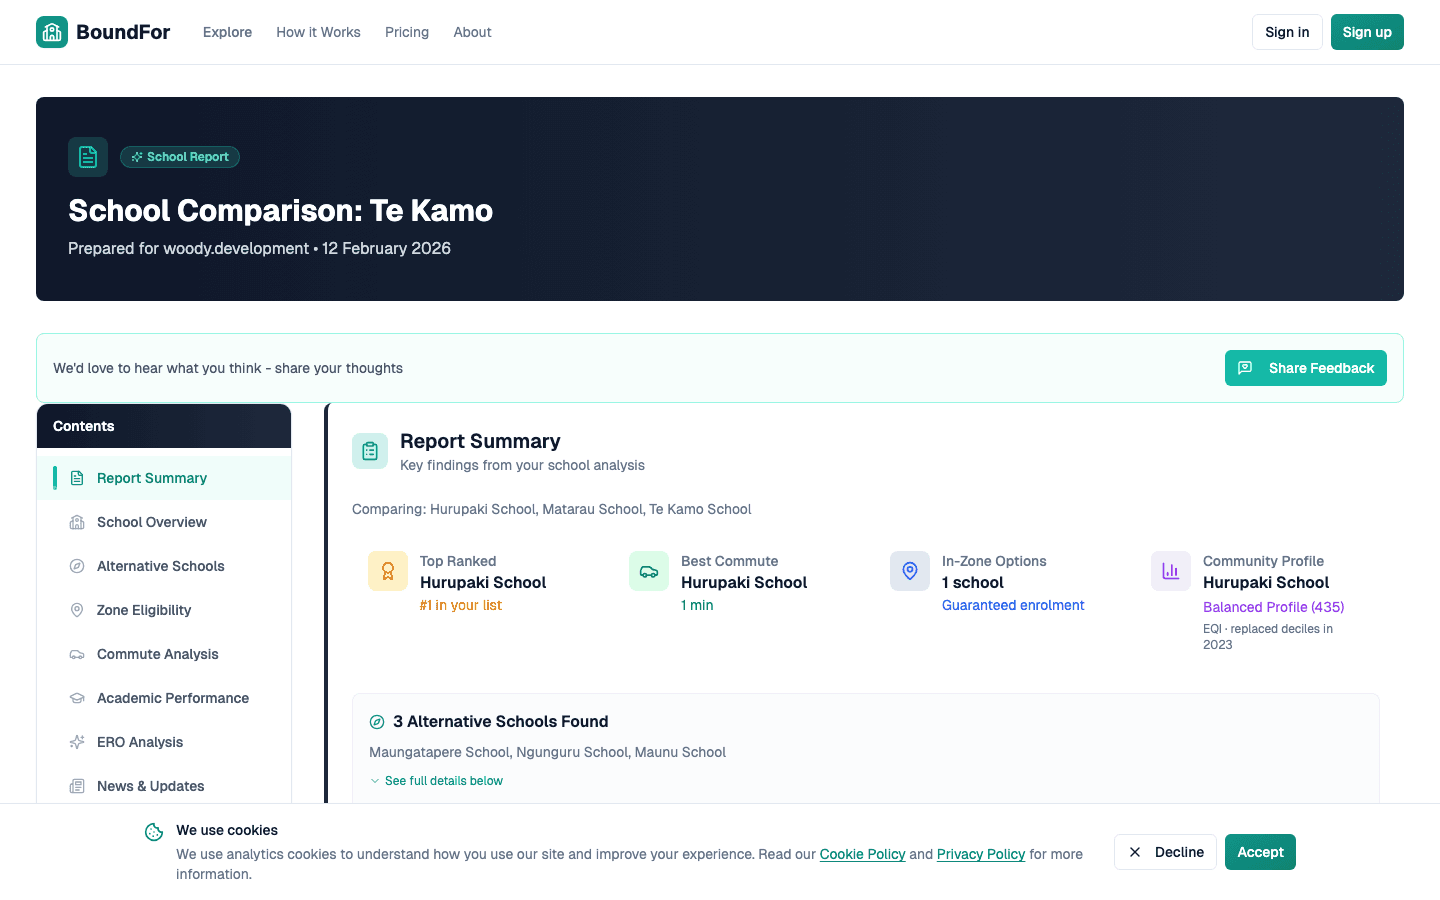Click the BoundFor logo icon

tap(51, 31)
